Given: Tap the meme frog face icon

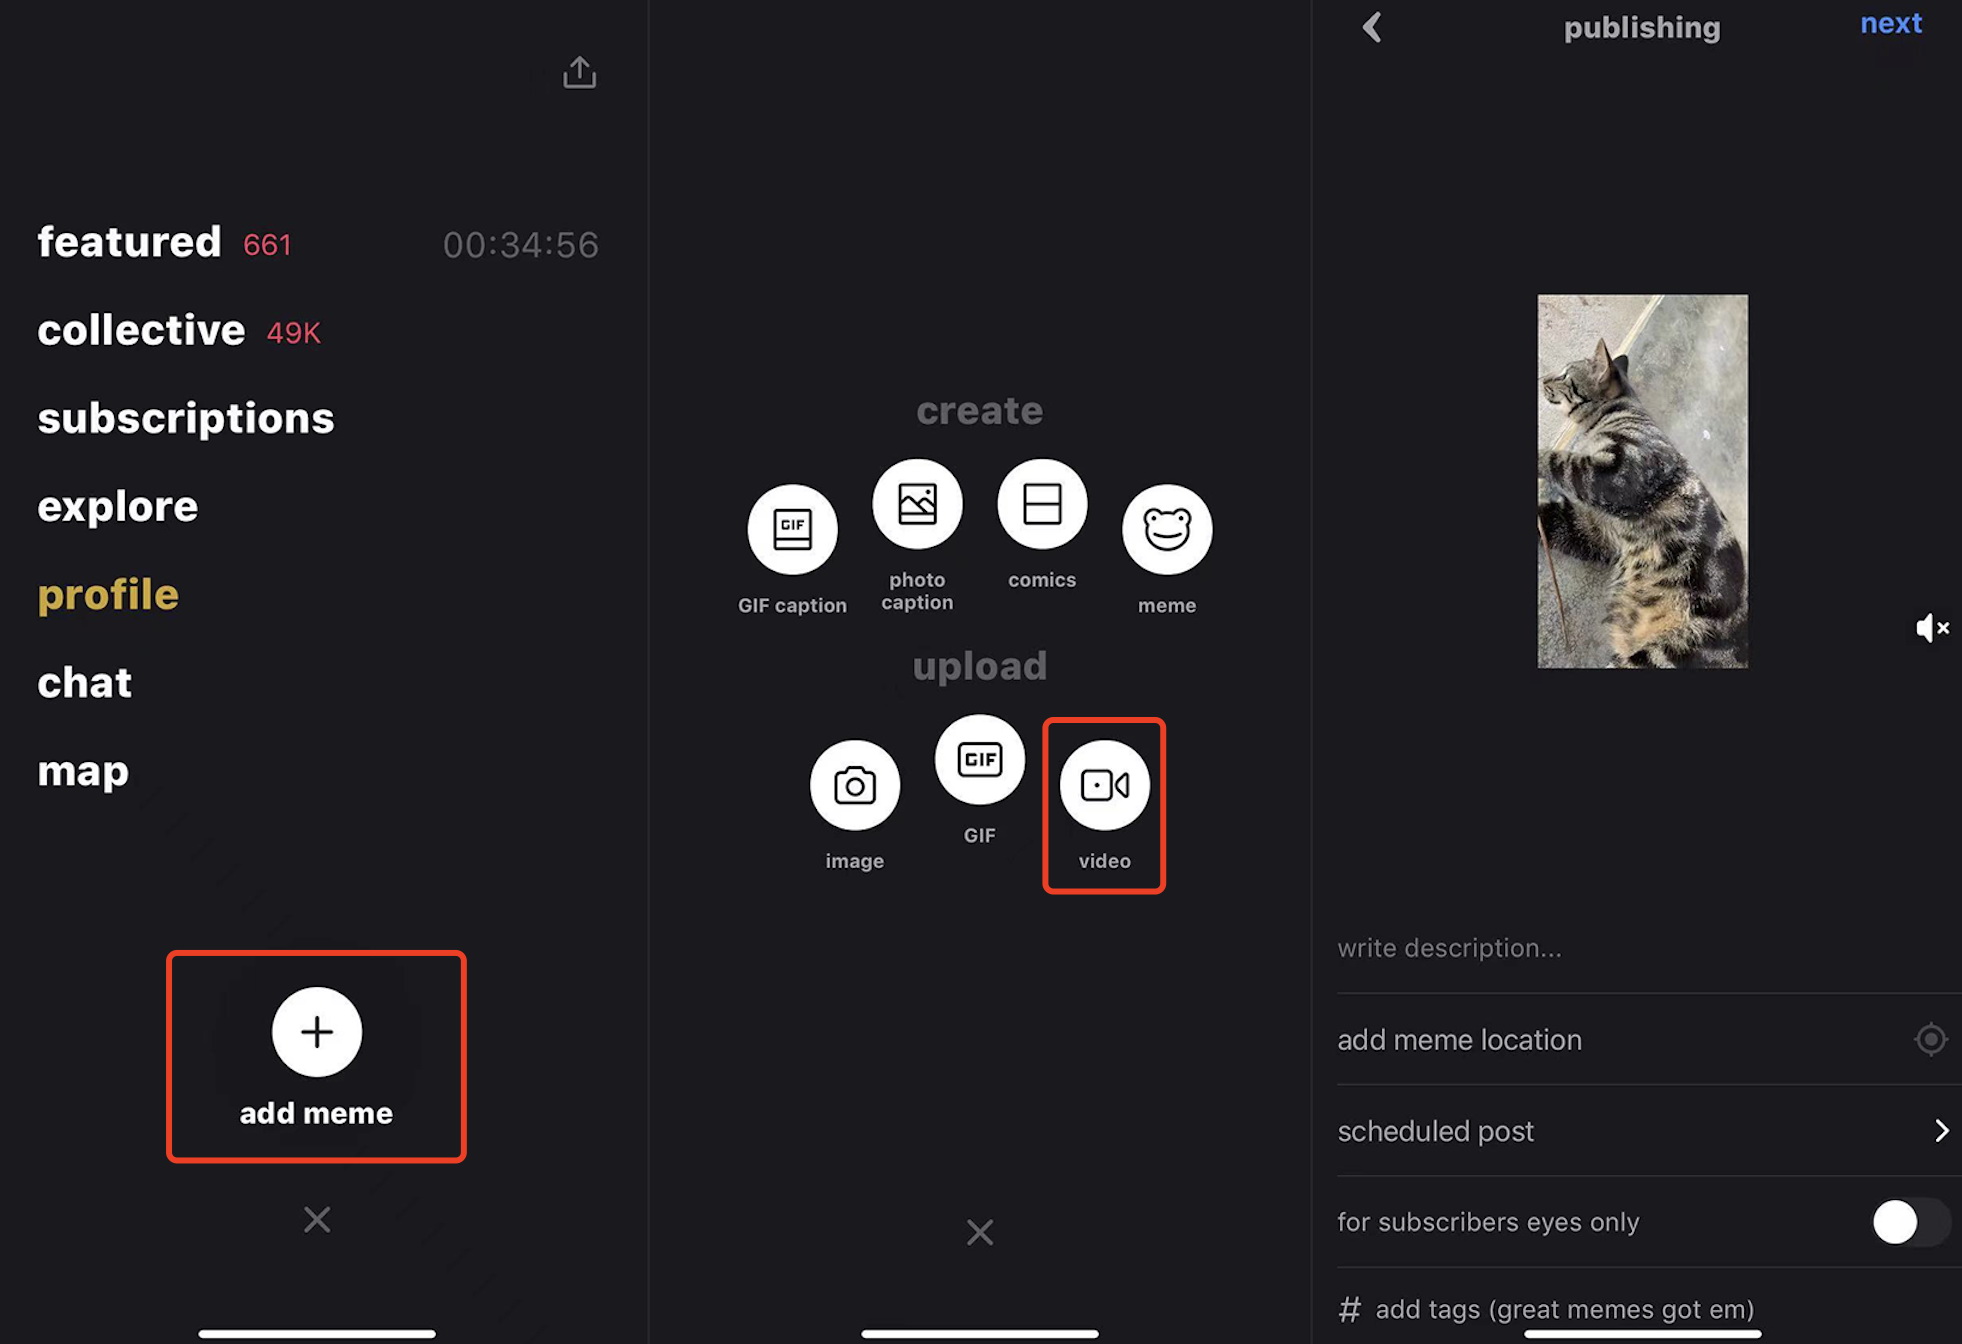Looking at the screenshot, I should tap(1166, 530).
